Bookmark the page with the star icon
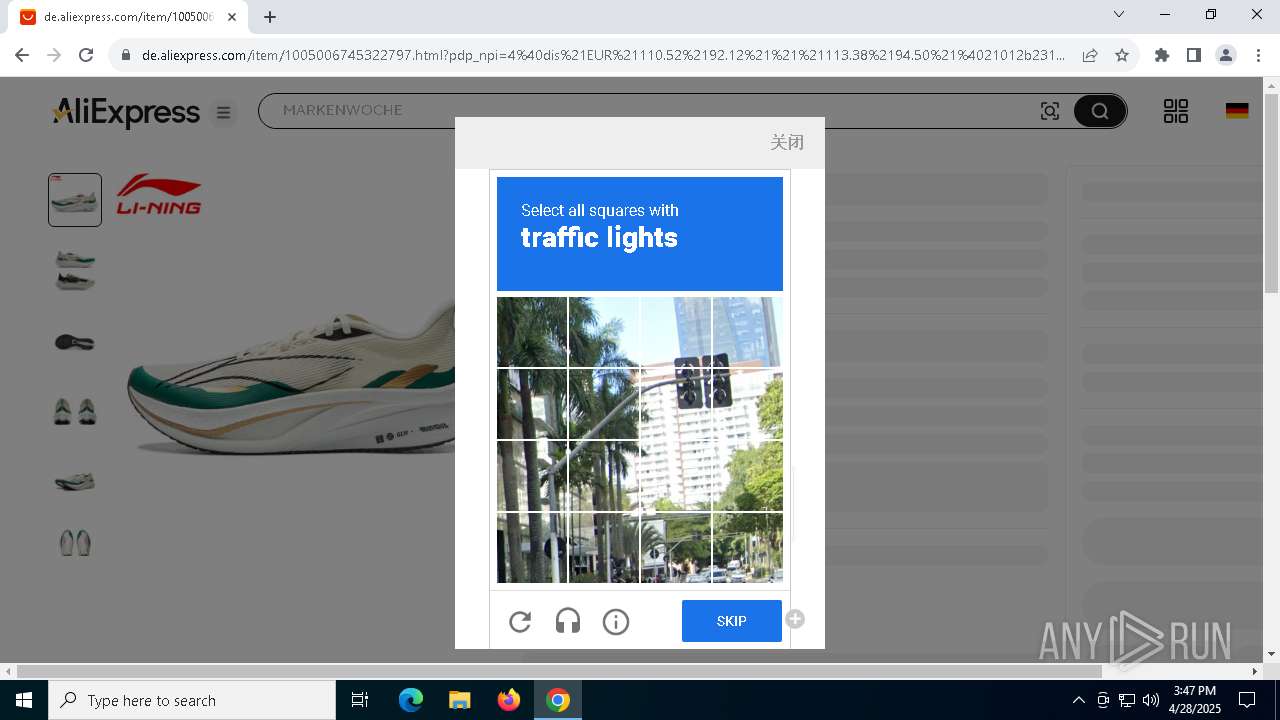The height and width of the screenshot is (720, 1280). [1122, 55]
